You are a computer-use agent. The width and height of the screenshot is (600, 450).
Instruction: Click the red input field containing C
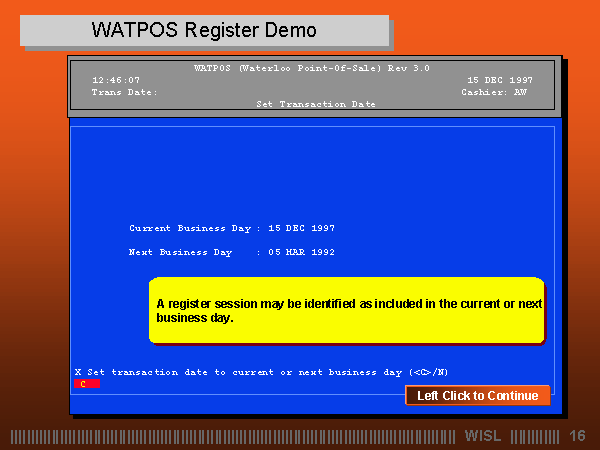(x=85, y=383)
